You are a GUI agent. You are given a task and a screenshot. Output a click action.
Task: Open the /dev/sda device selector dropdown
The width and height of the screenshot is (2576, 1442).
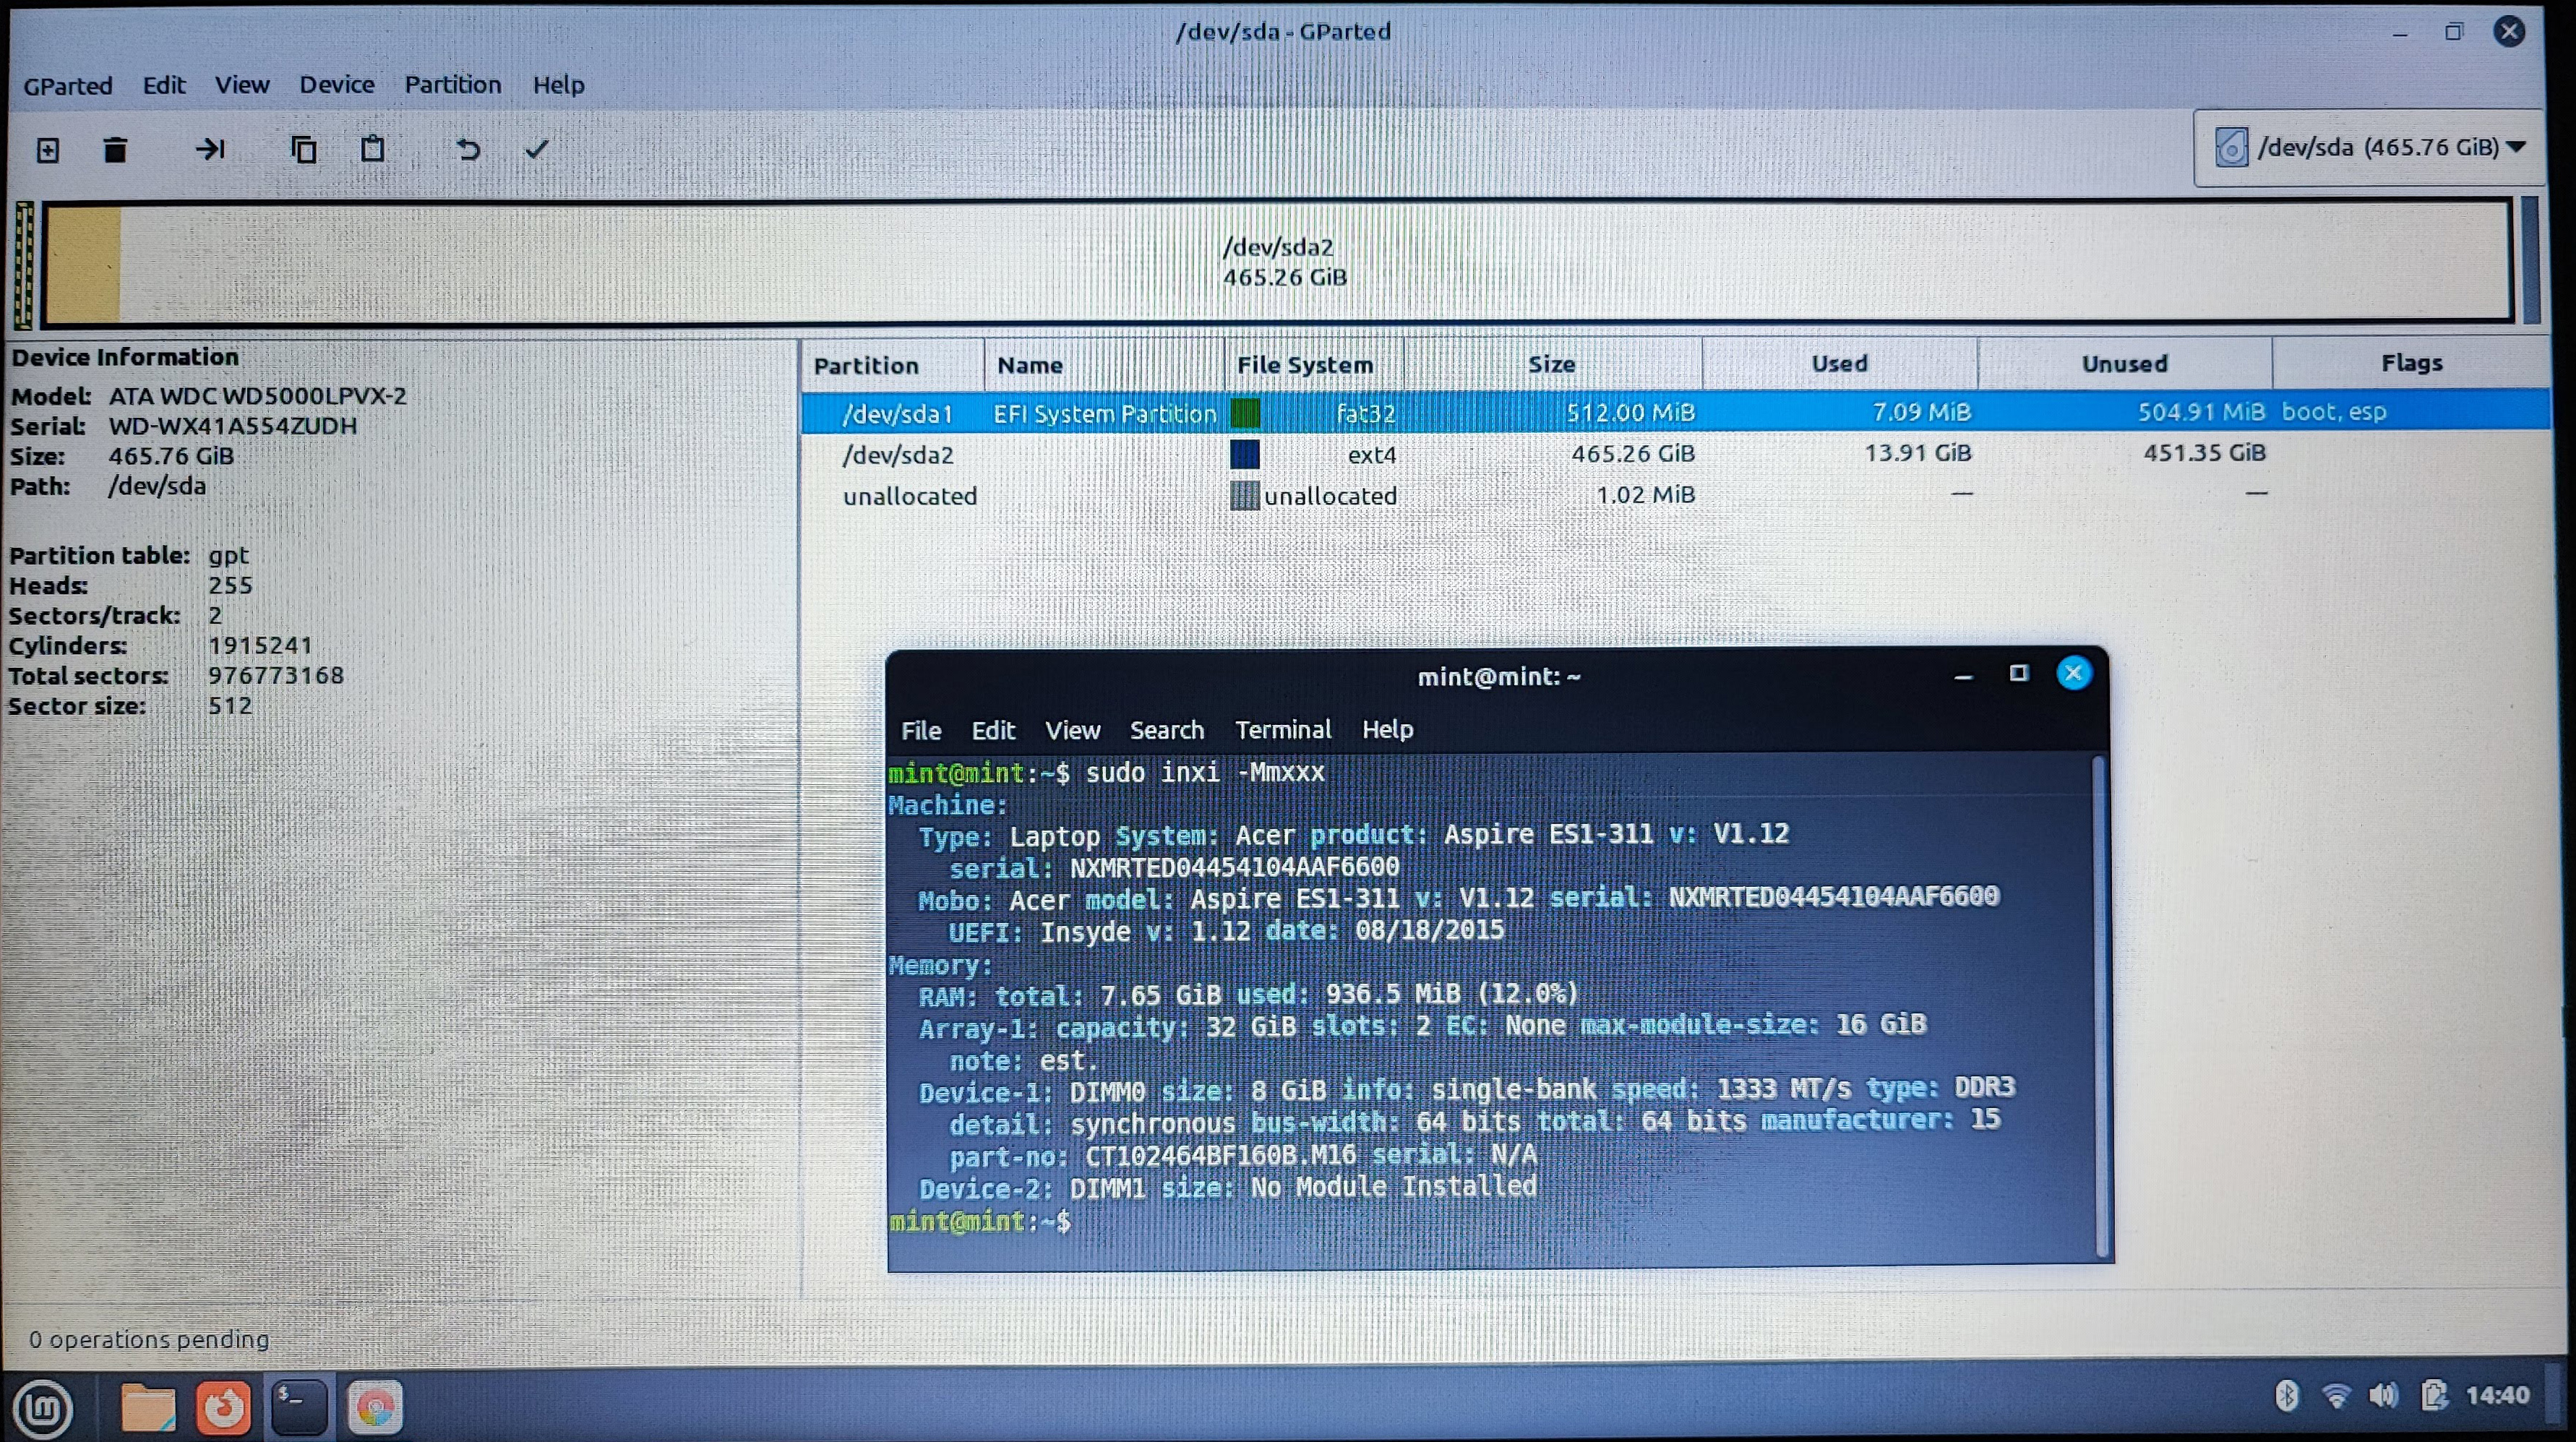tap(2369, 148)
